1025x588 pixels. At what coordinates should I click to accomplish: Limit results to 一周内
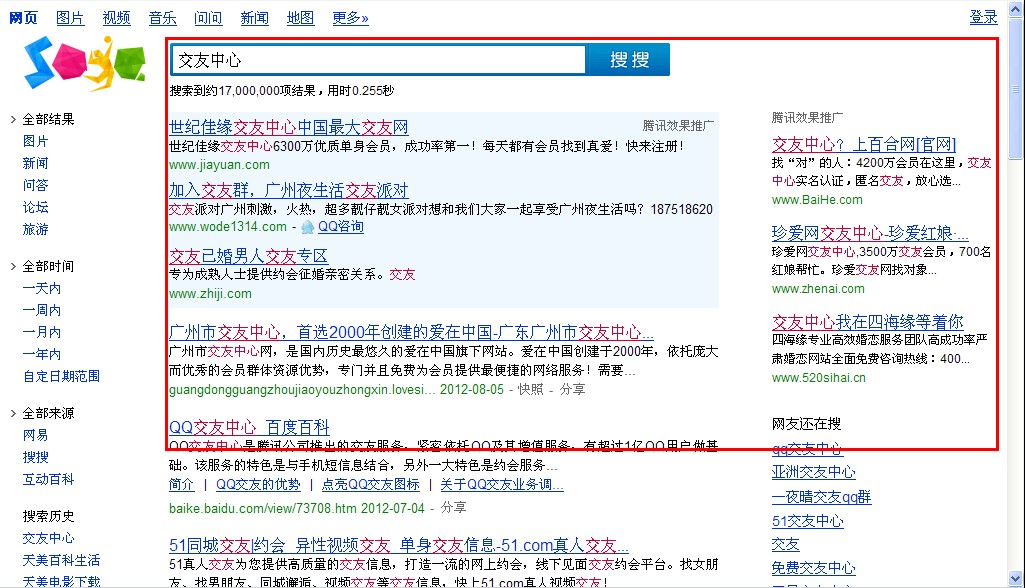tap(42, 310)
